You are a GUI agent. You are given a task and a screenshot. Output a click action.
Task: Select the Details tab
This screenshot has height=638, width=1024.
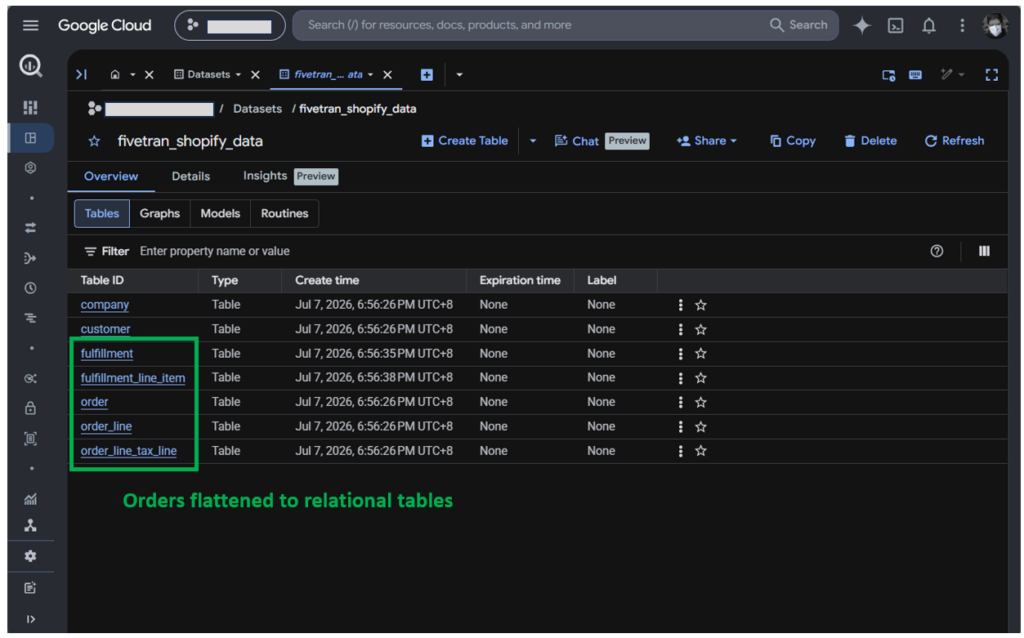(191, 176)
